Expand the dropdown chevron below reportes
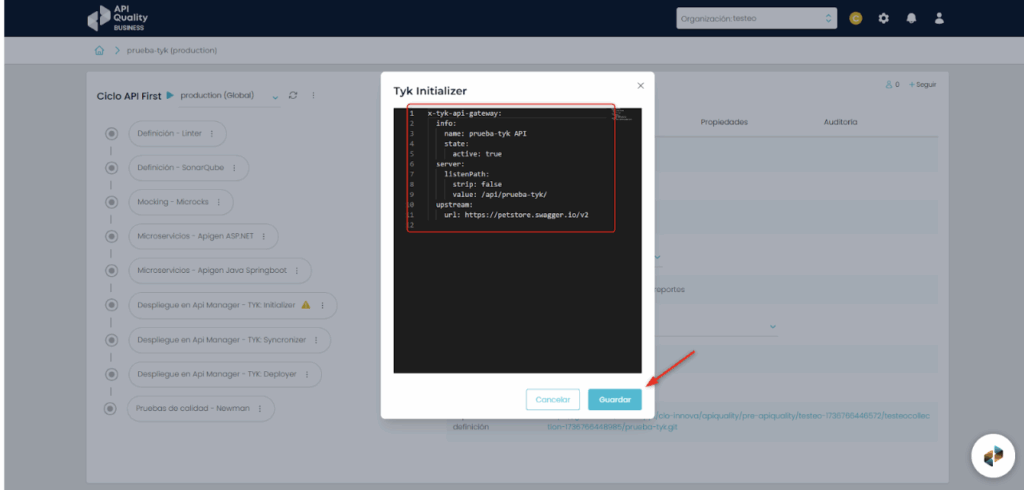This screenshot has width=1024, height=490. point(773,325)
